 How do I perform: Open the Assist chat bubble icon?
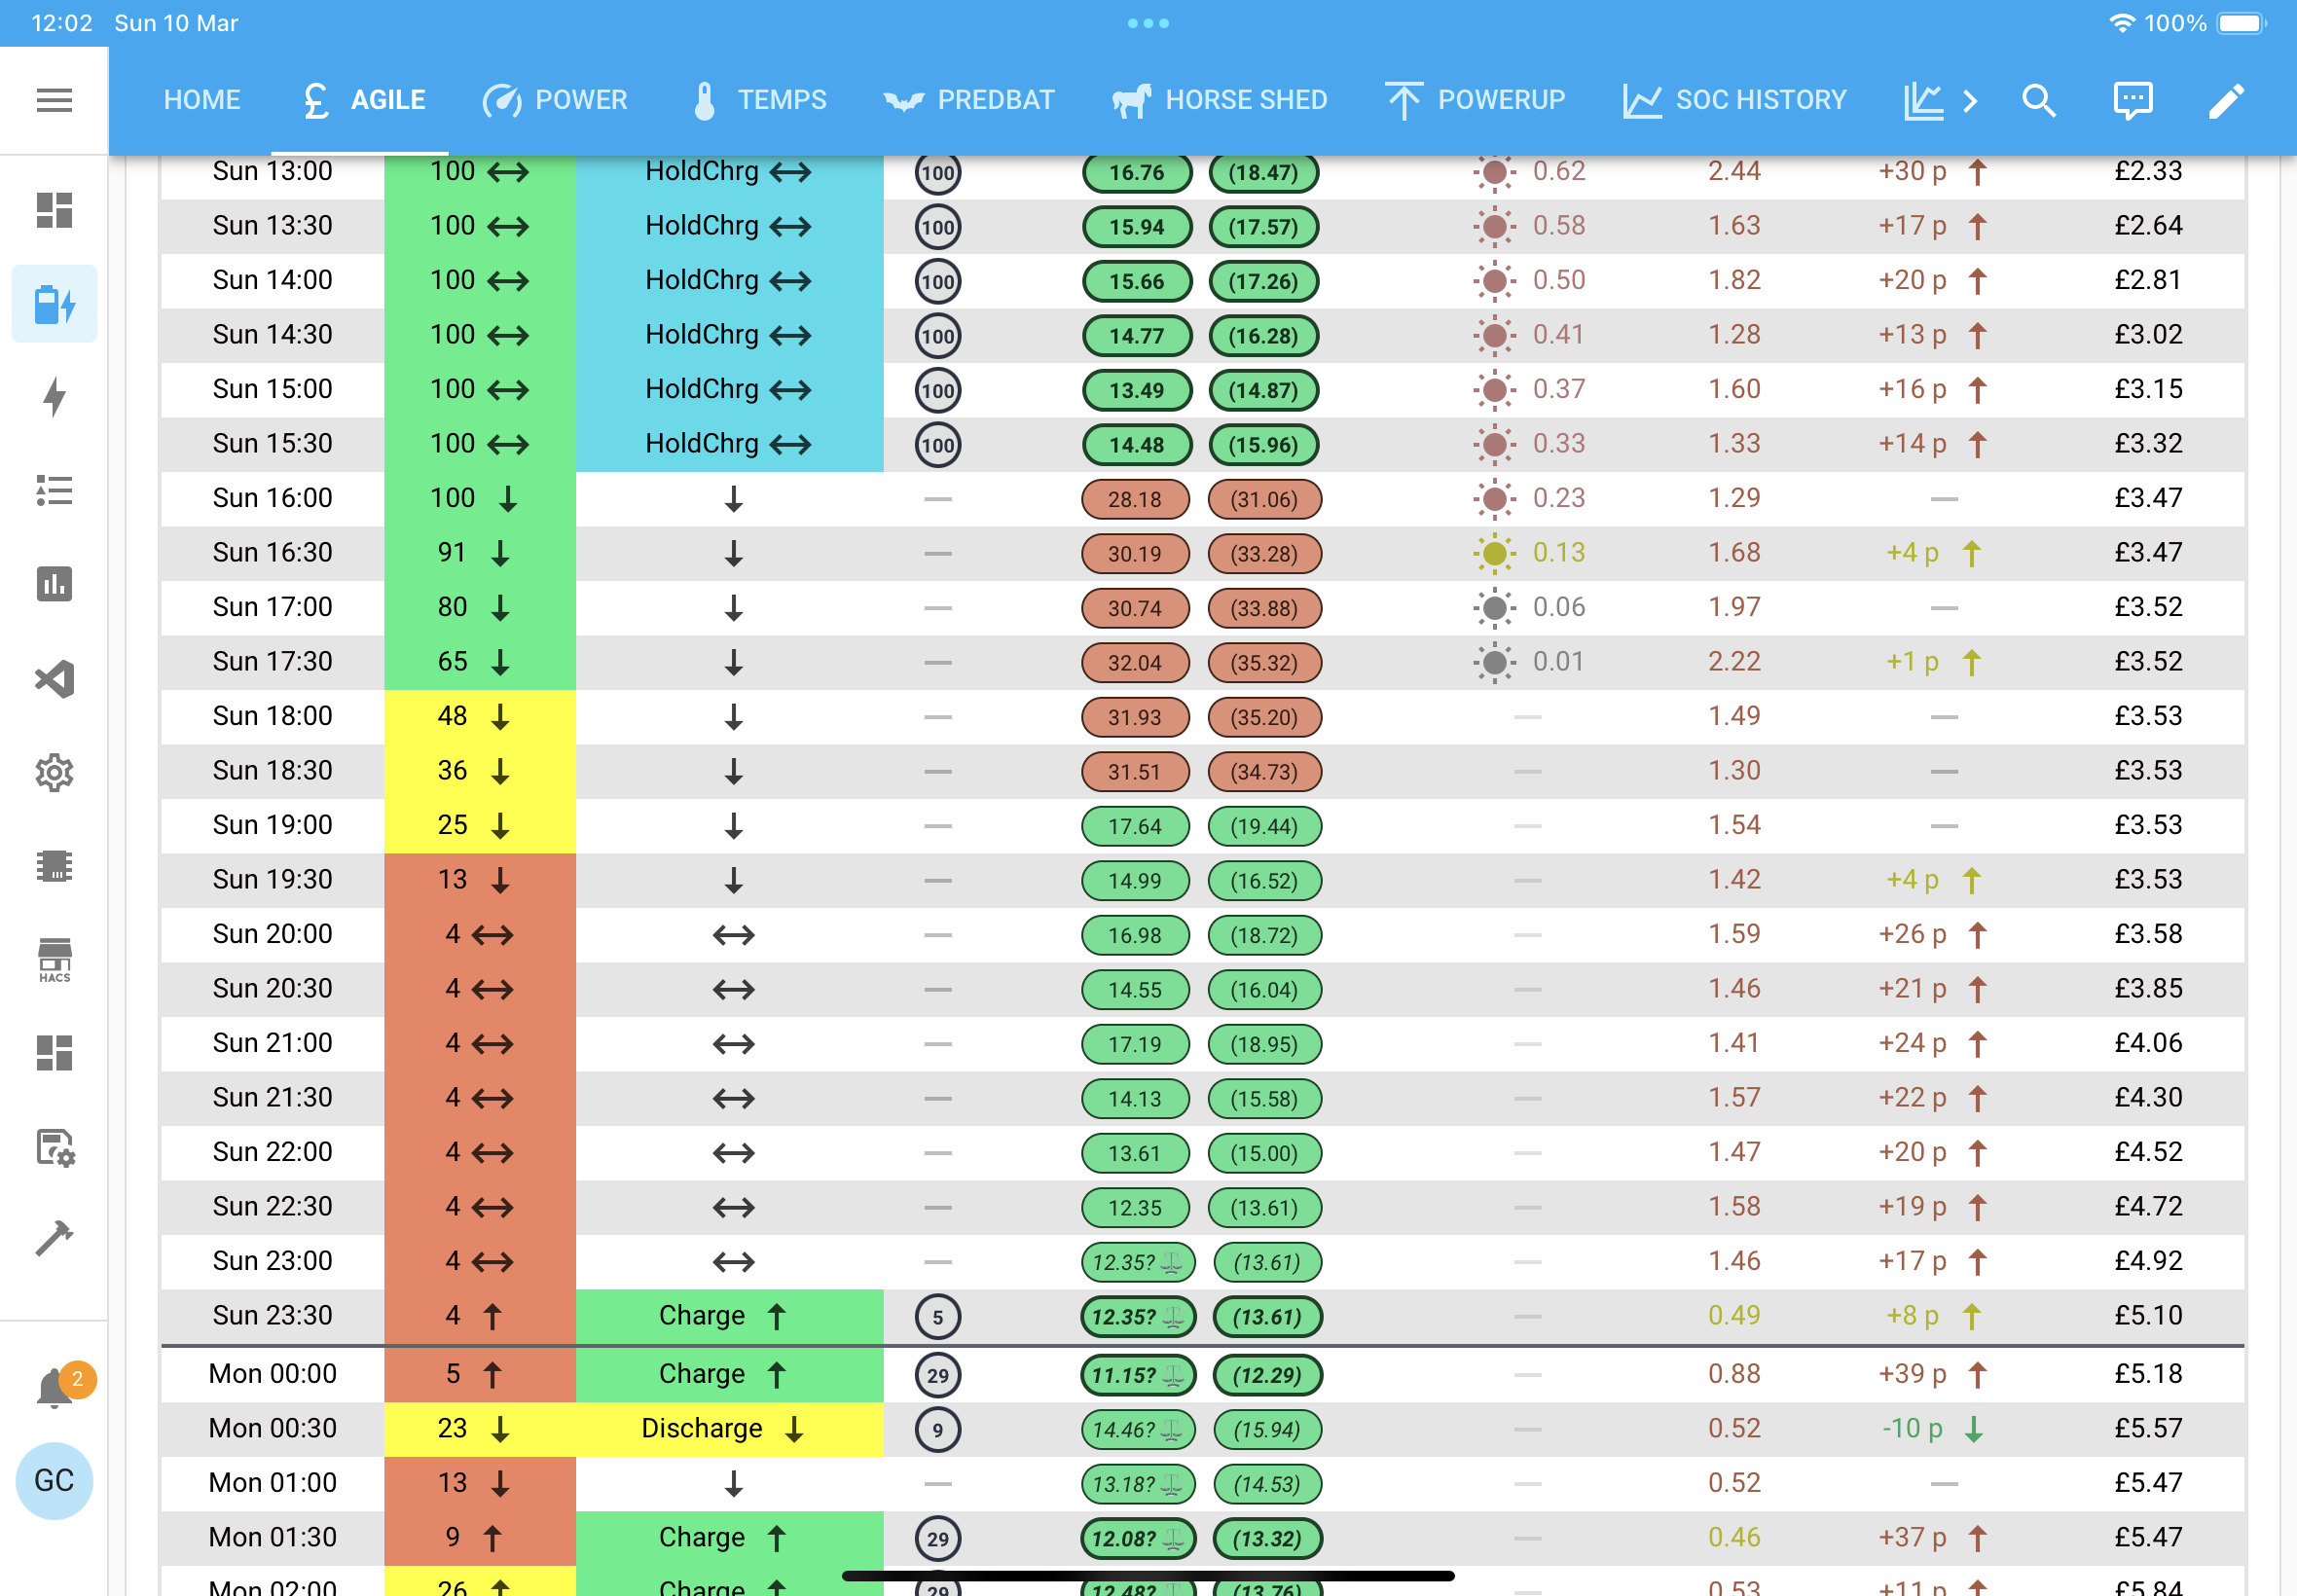point(2133,100)
